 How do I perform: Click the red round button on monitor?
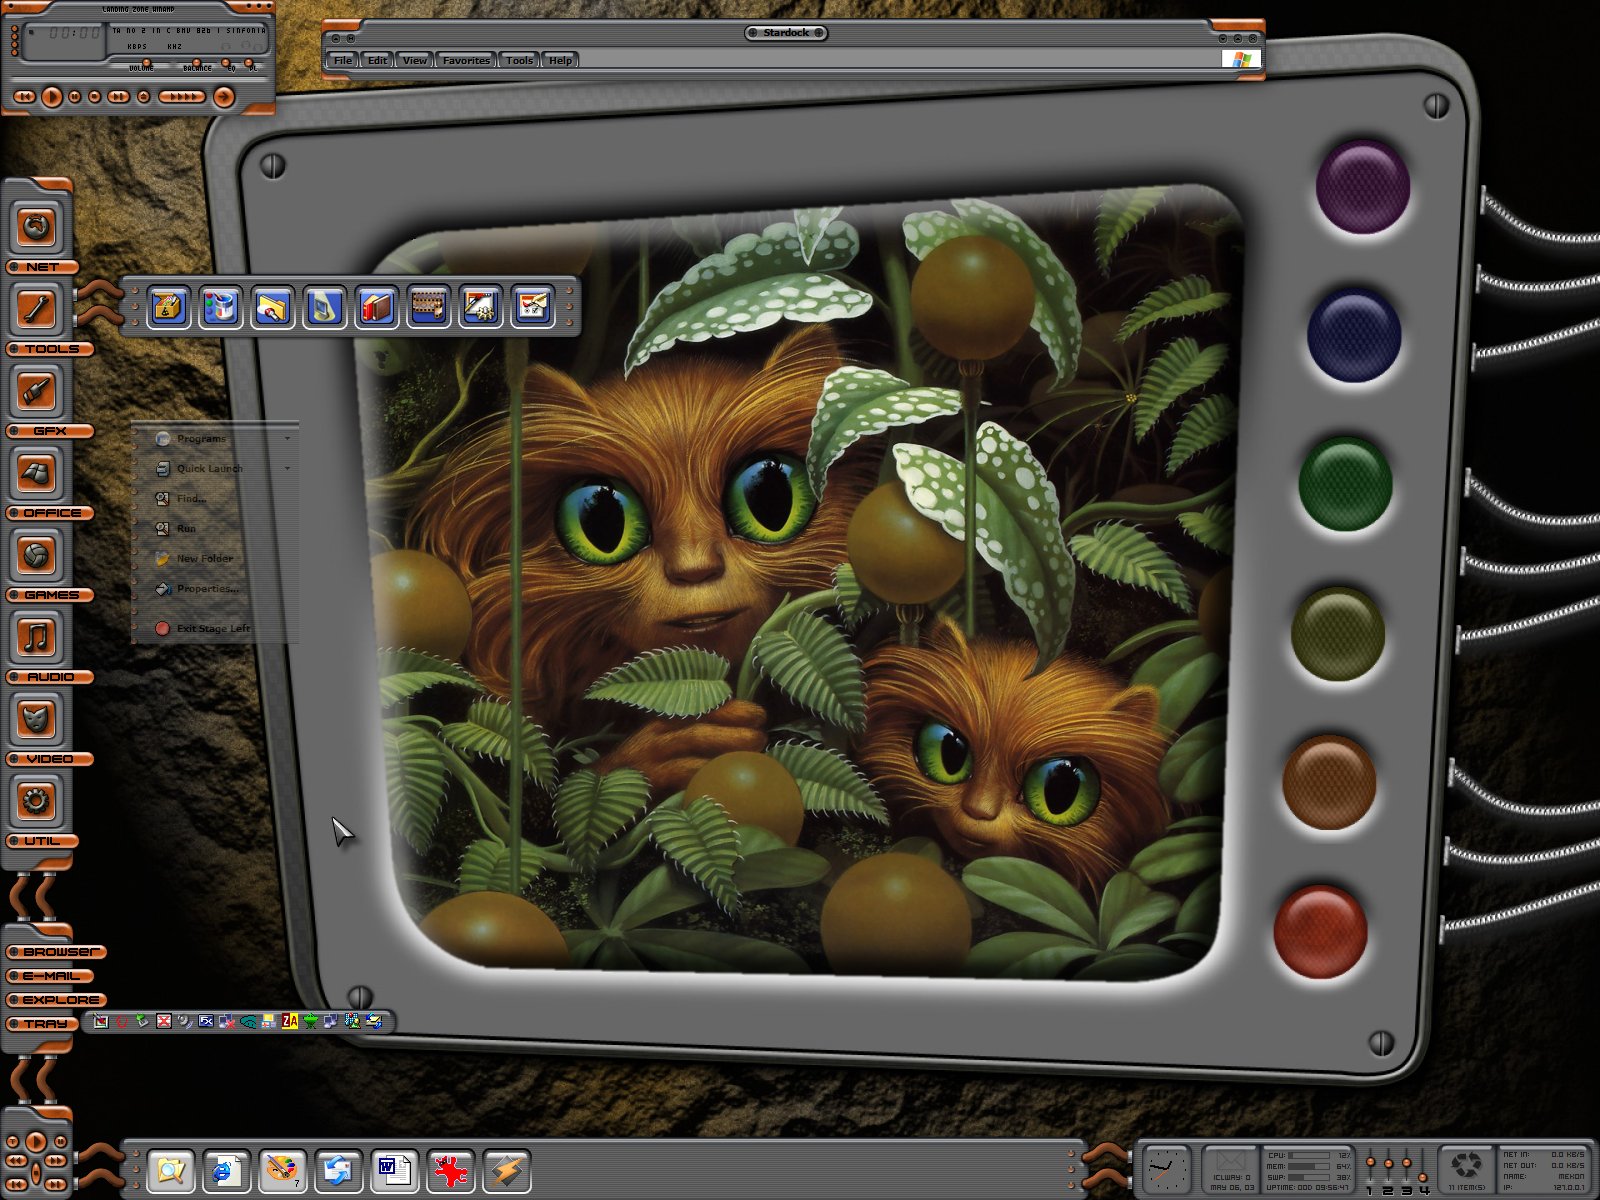click(x=1320, y=931)
